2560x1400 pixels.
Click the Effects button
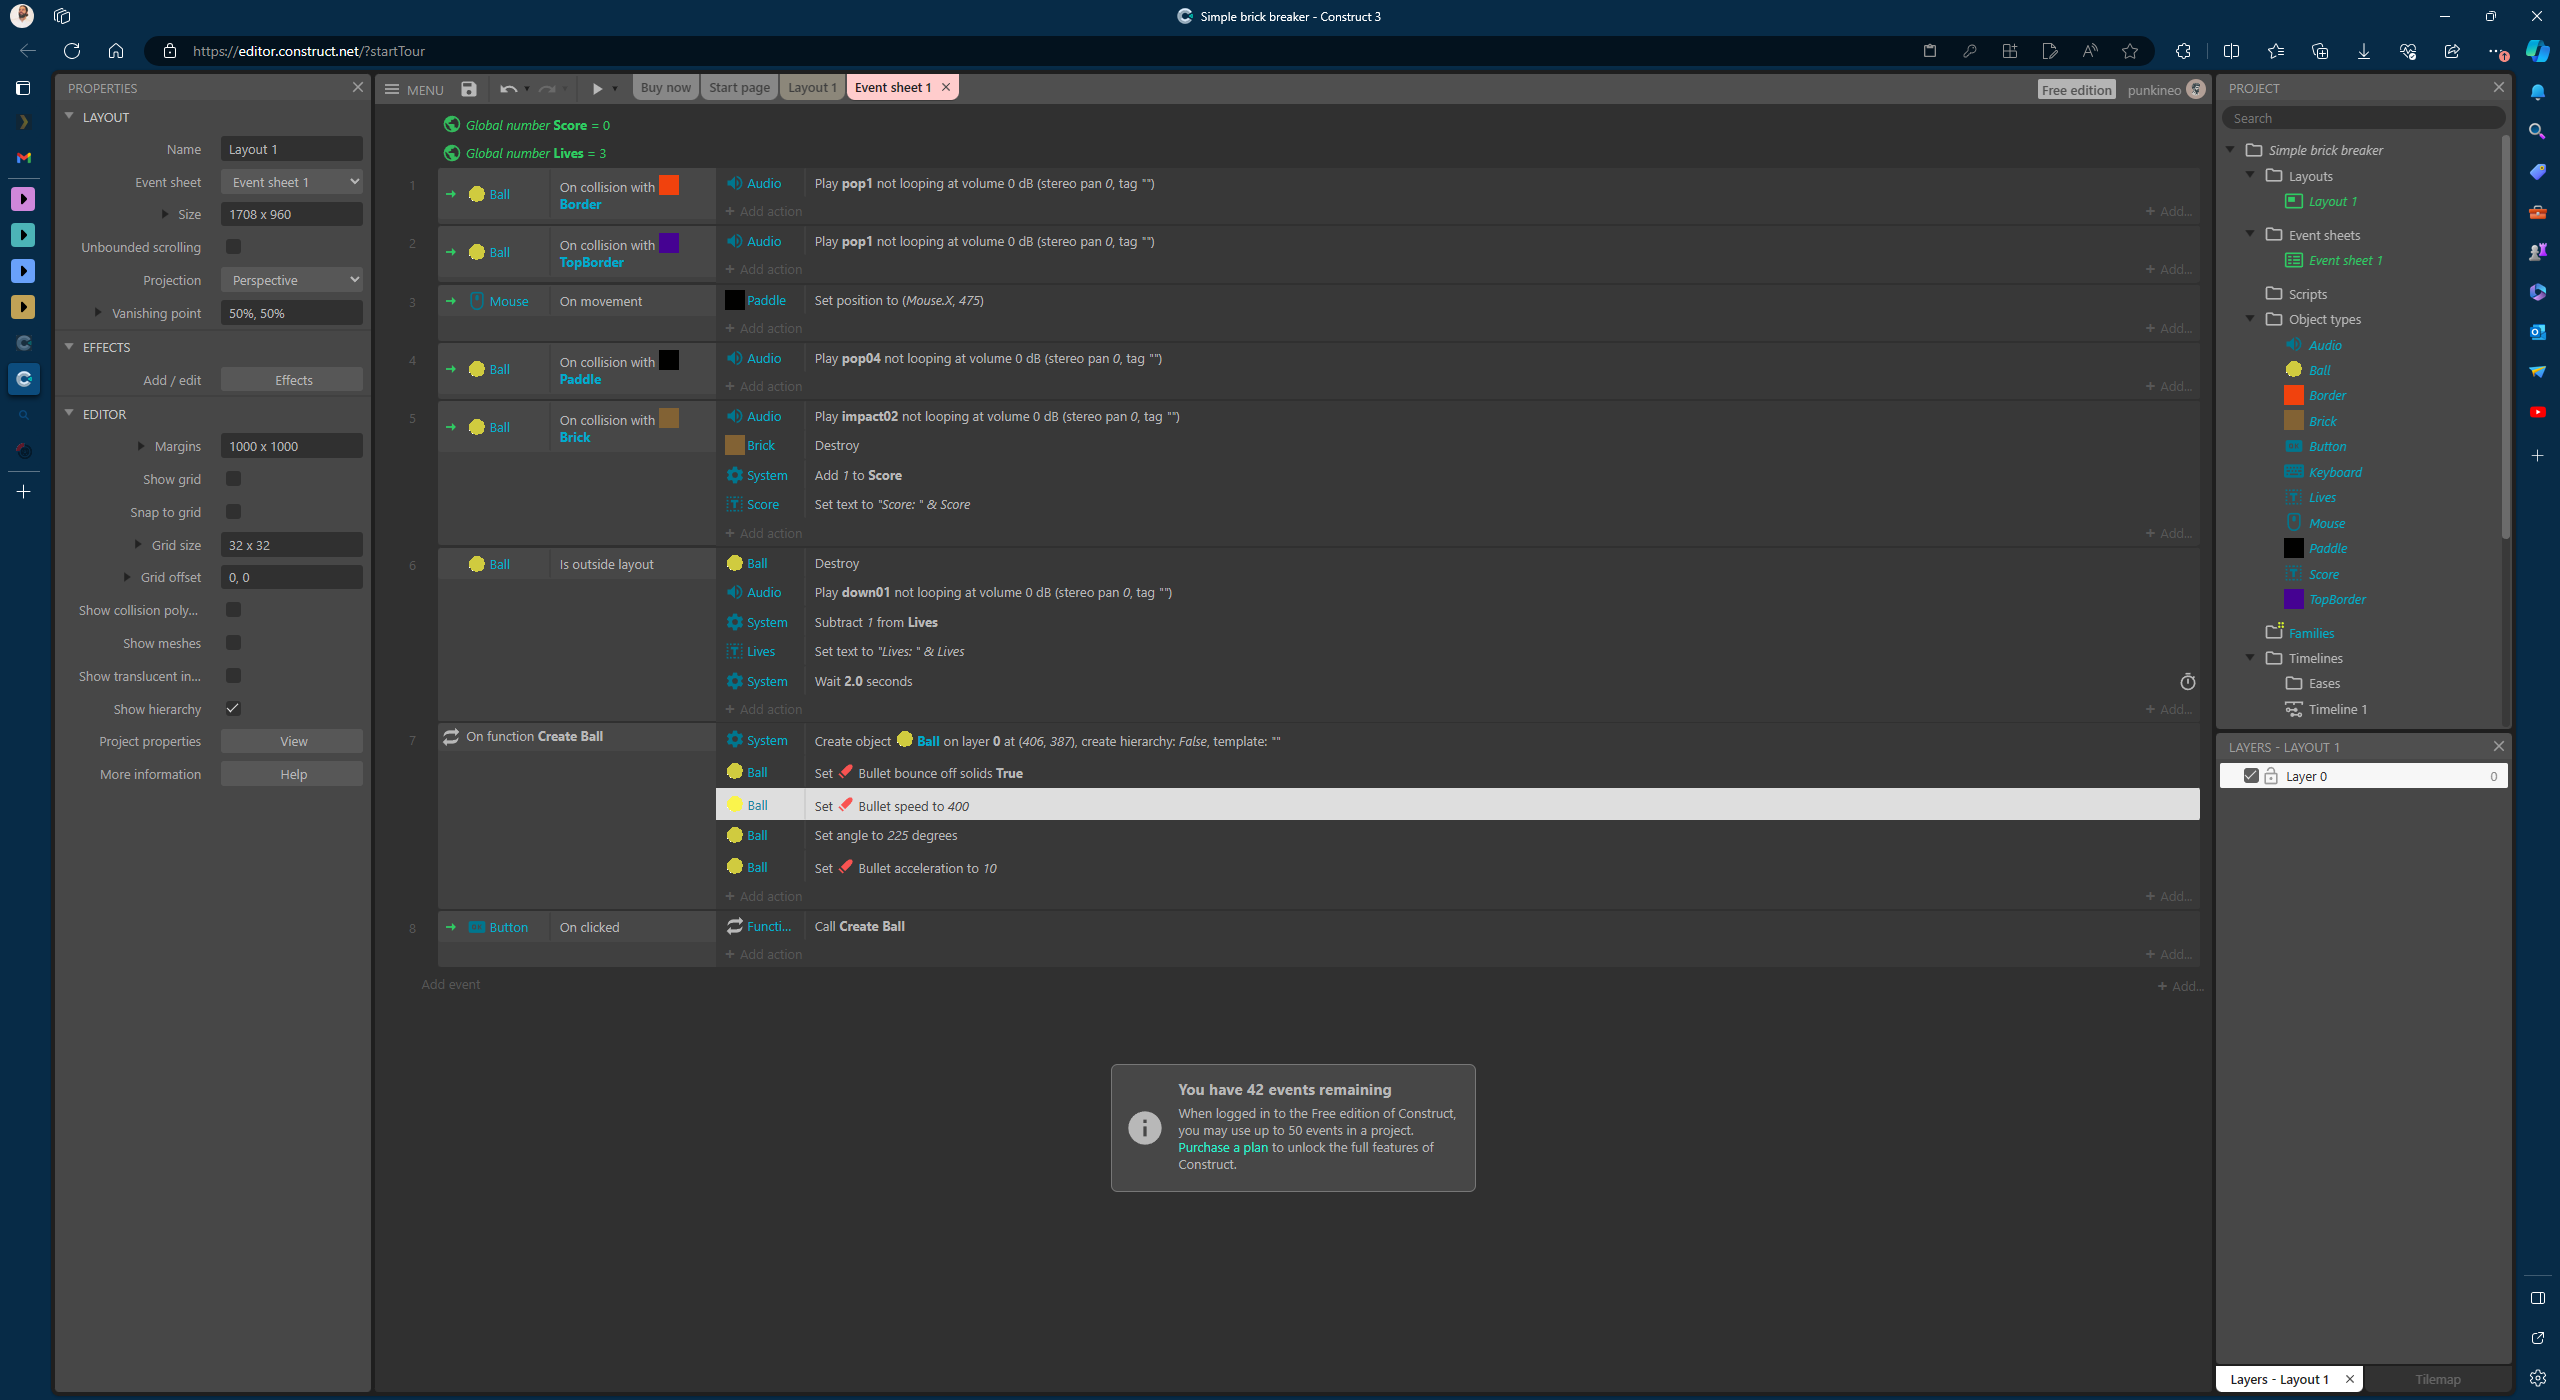tap(292, 380)
